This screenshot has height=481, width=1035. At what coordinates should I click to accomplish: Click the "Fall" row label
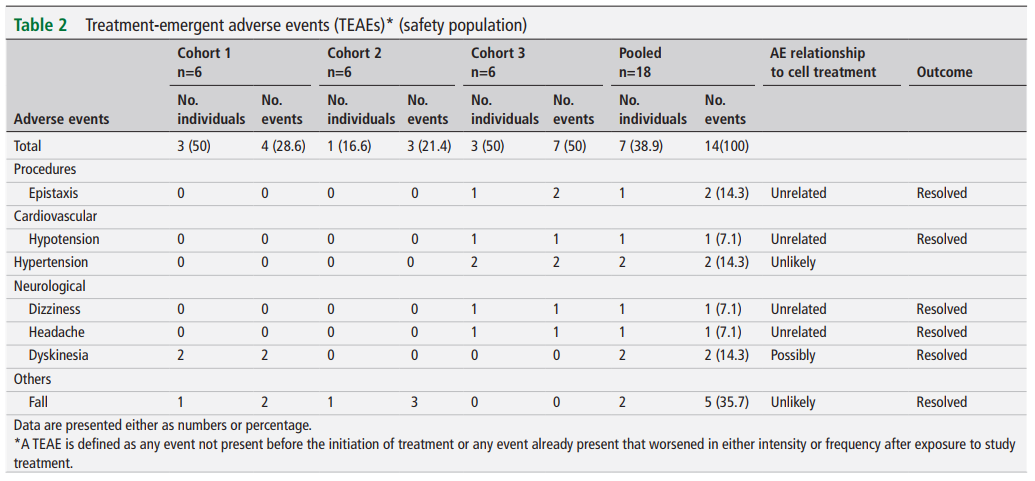pos(40,402)
